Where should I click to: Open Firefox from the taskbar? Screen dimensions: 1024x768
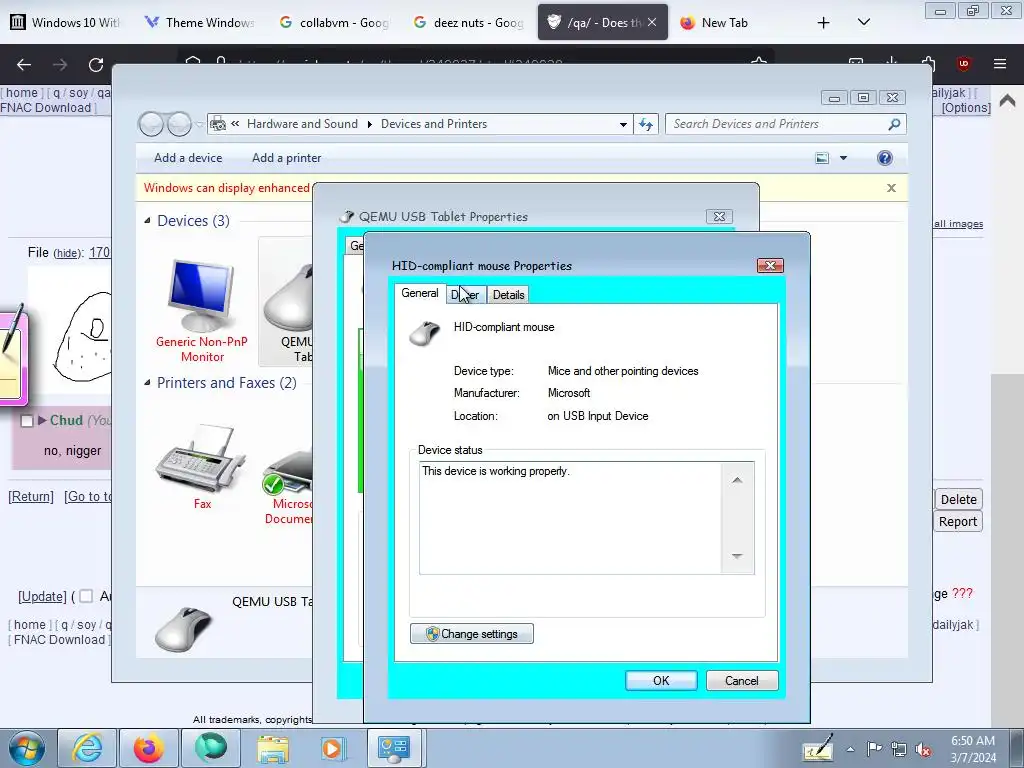click(x=148, y=748)
